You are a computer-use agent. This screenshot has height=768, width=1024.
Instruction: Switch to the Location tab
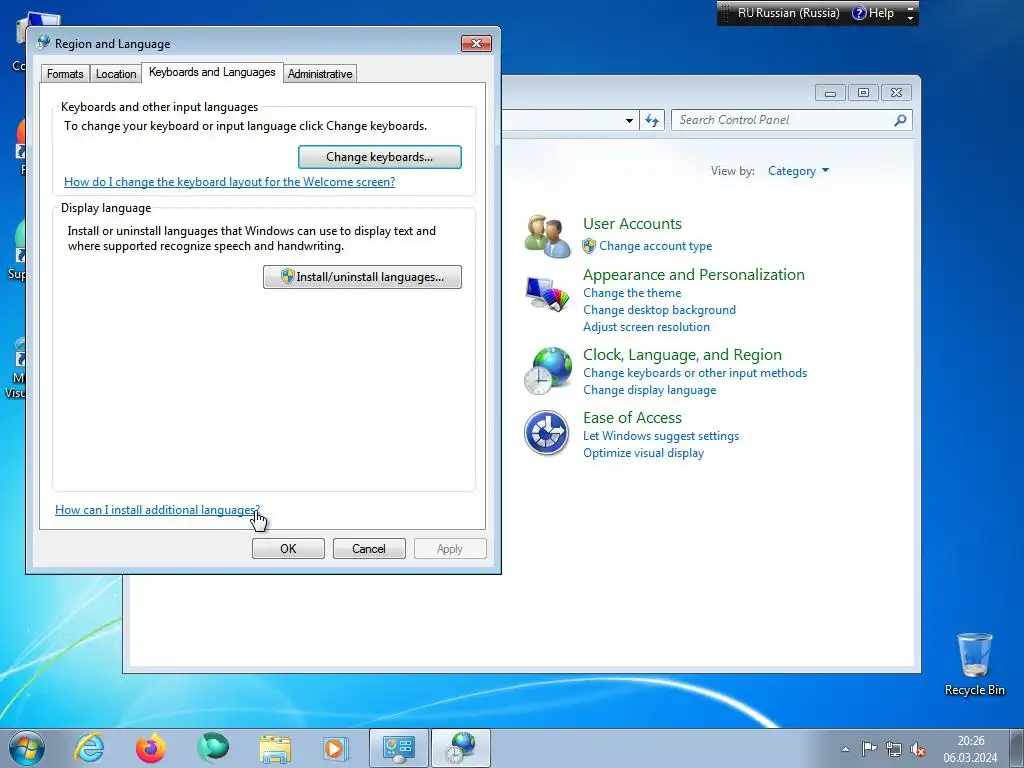pos(116,74)
